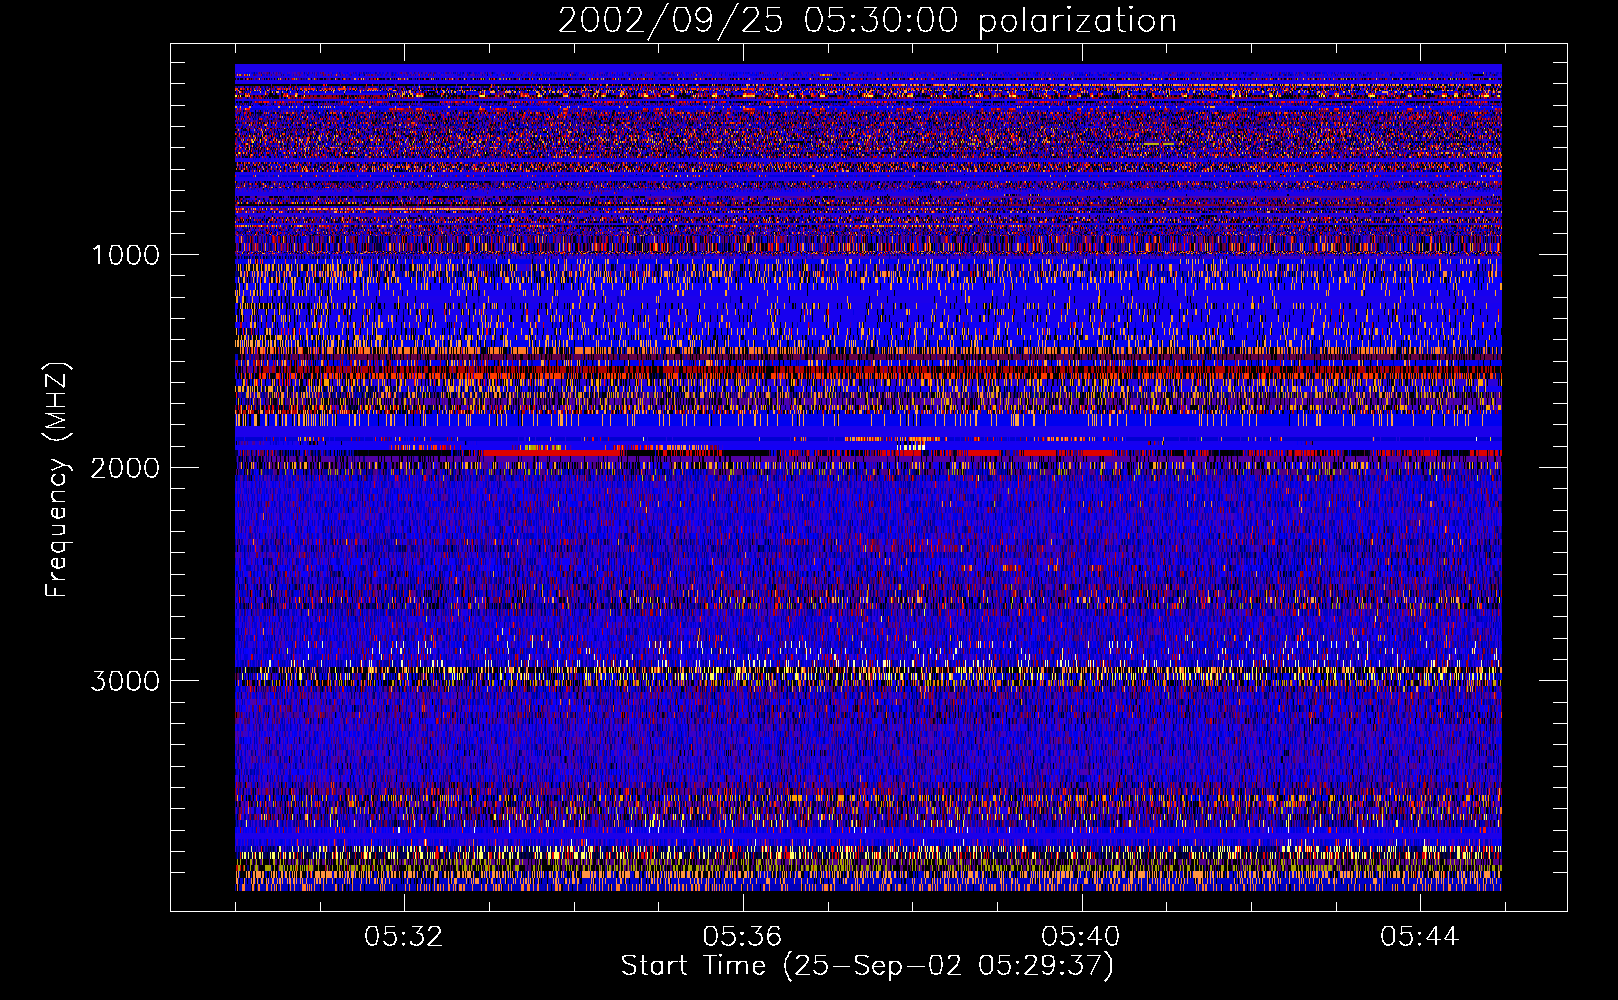Image resolution: width=1618 pixels, height=1000 pixels.
Task: Click the '2000' frequency tick label
Action: pyautogui.click(x=125, y=468)
